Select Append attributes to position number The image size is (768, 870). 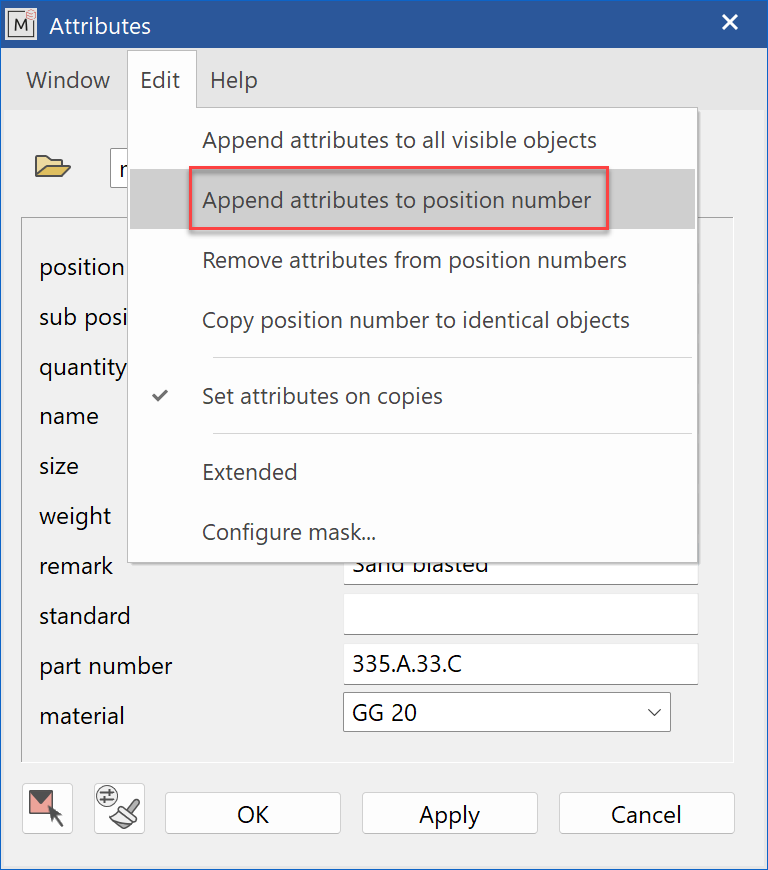click(412, 199)
